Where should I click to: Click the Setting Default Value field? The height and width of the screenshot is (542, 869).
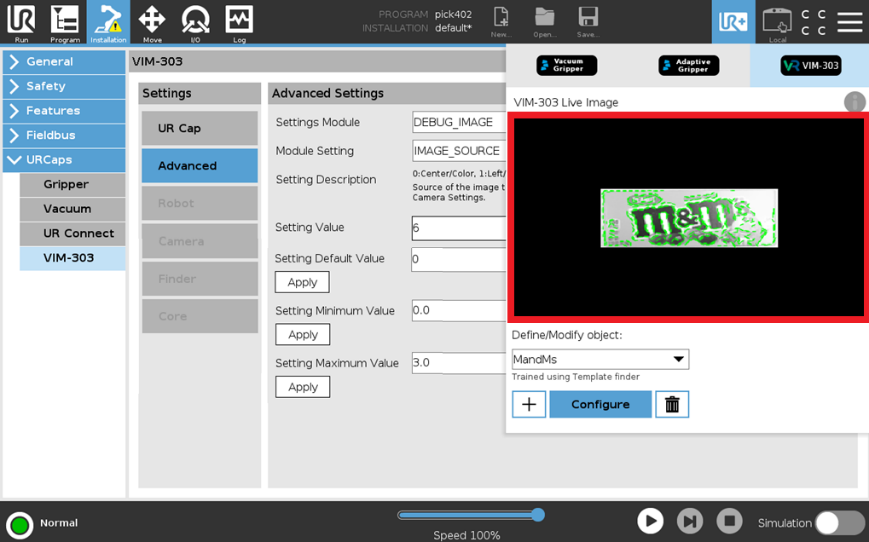pos(458,259)
